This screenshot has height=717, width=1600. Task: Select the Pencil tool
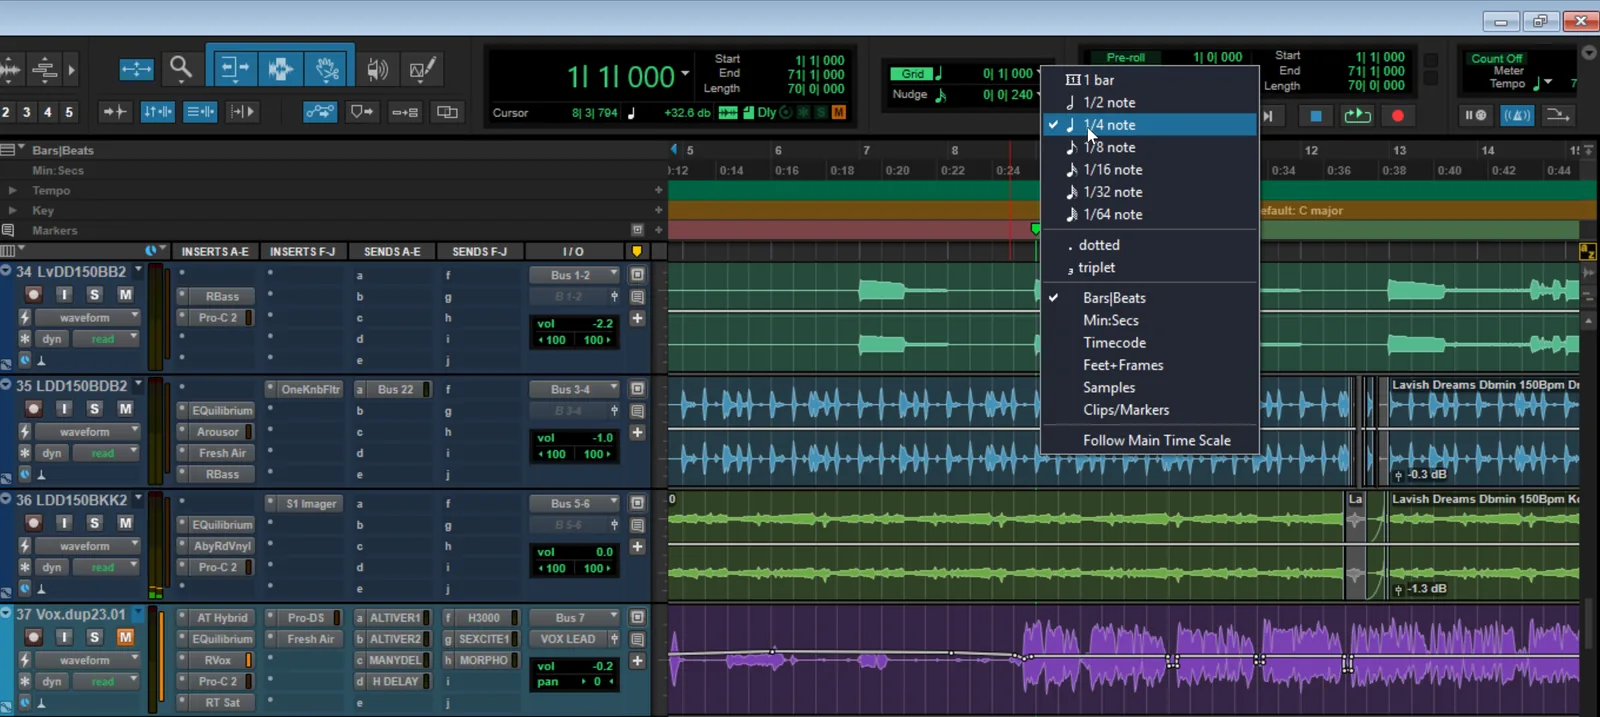point(422,69)
